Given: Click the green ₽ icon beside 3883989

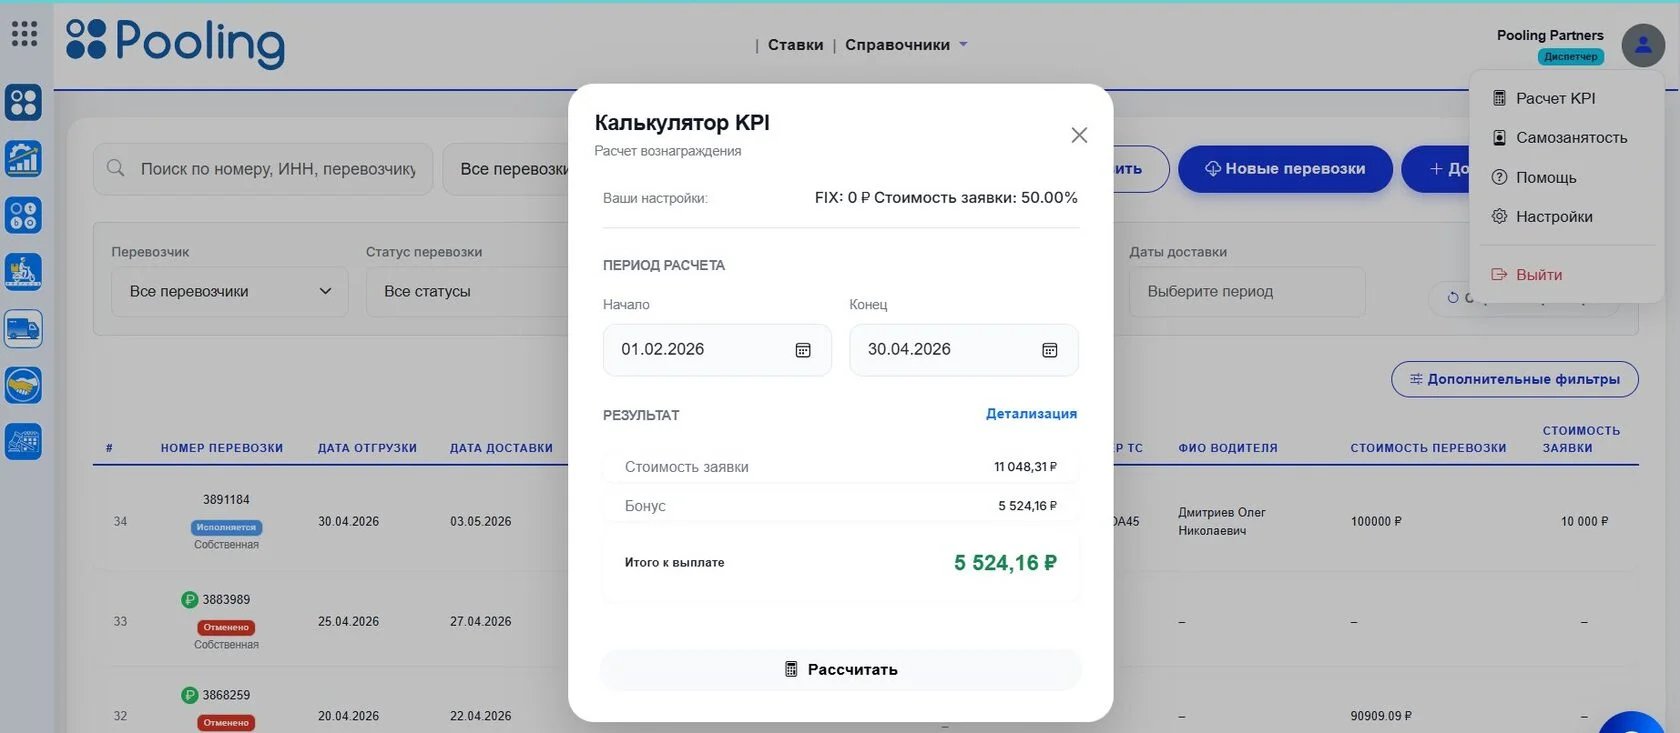Looking at the screenshot, I should click(190, 600).
